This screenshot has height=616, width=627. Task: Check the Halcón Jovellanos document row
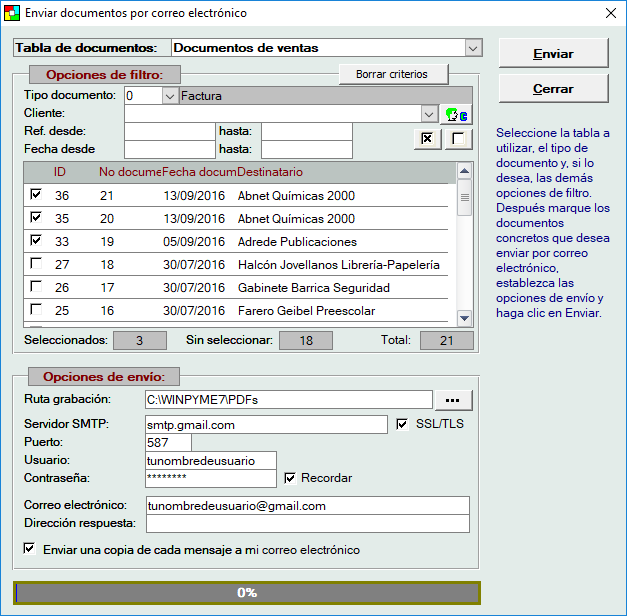pos(37,264)
